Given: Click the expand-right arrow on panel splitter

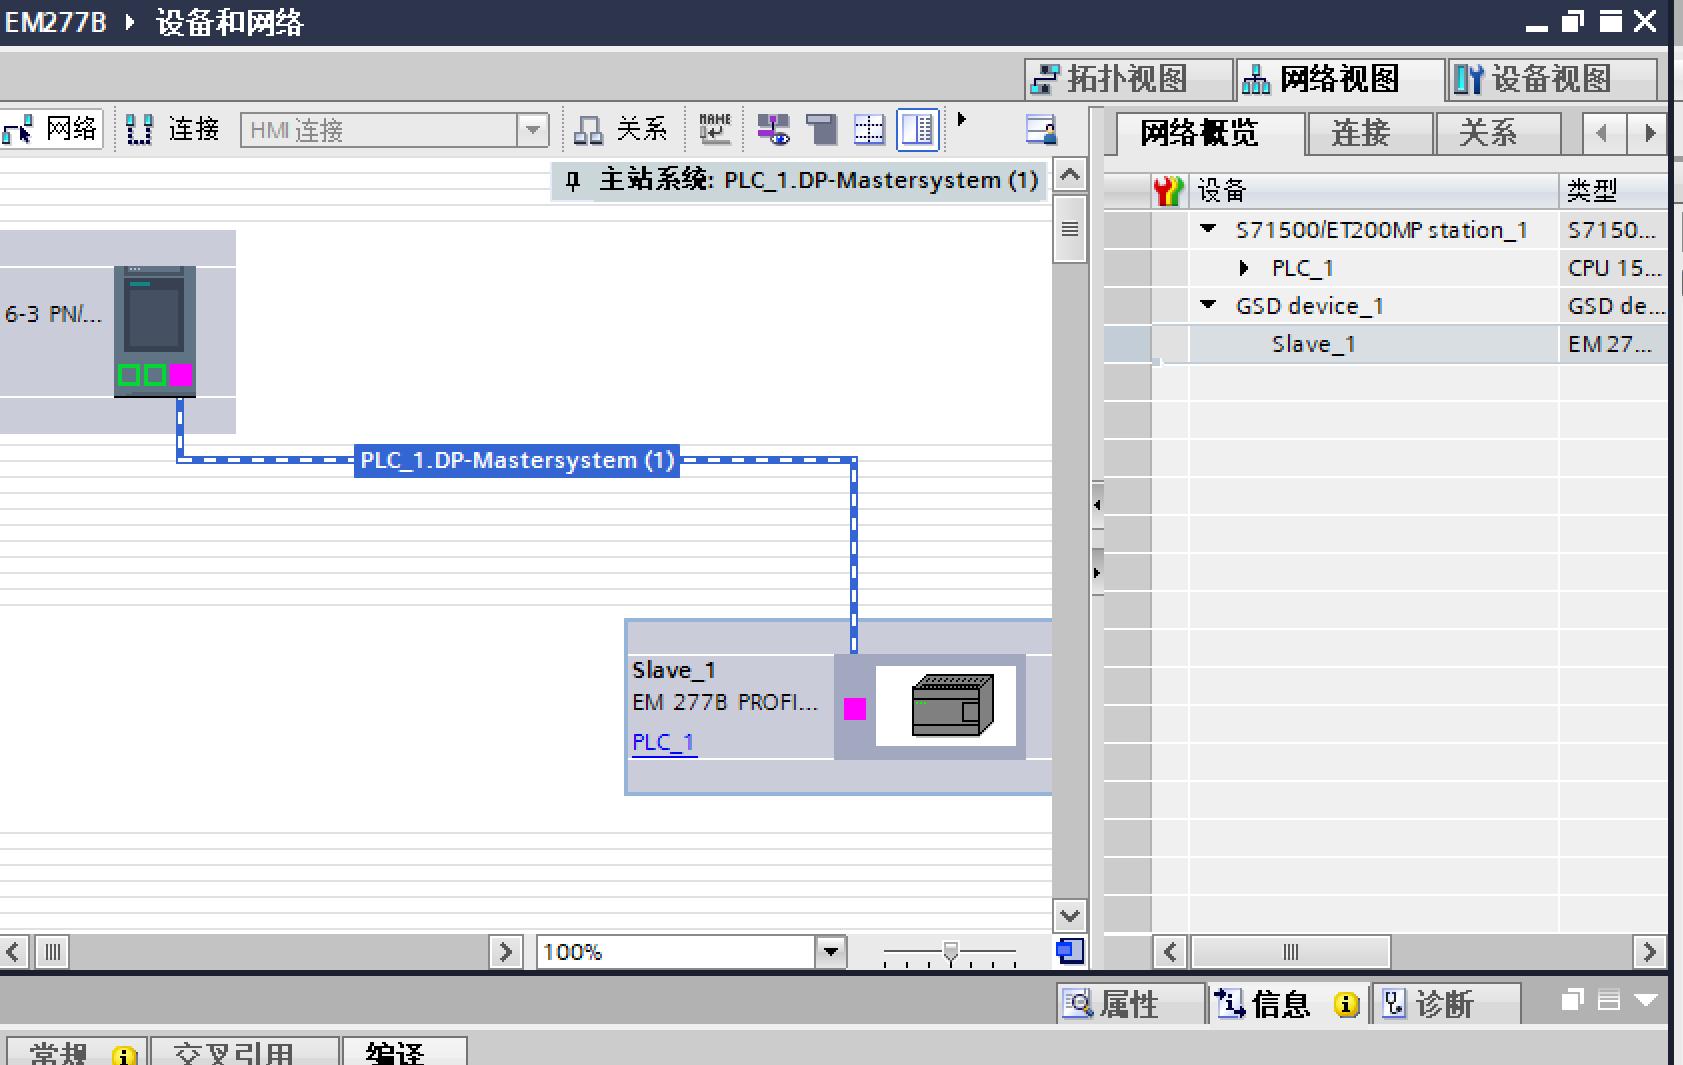Looking at the screenshot, I should (x=1097, y=573).
